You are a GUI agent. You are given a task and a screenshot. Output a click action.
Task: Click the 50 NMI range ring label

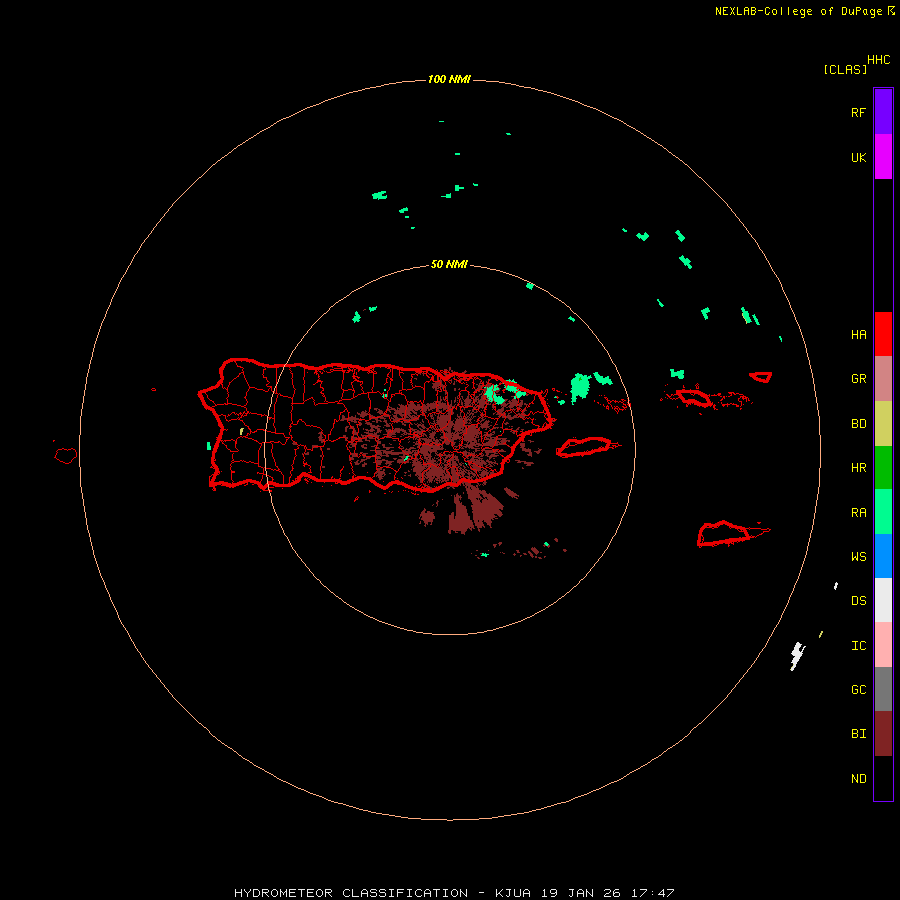[449, 264]
